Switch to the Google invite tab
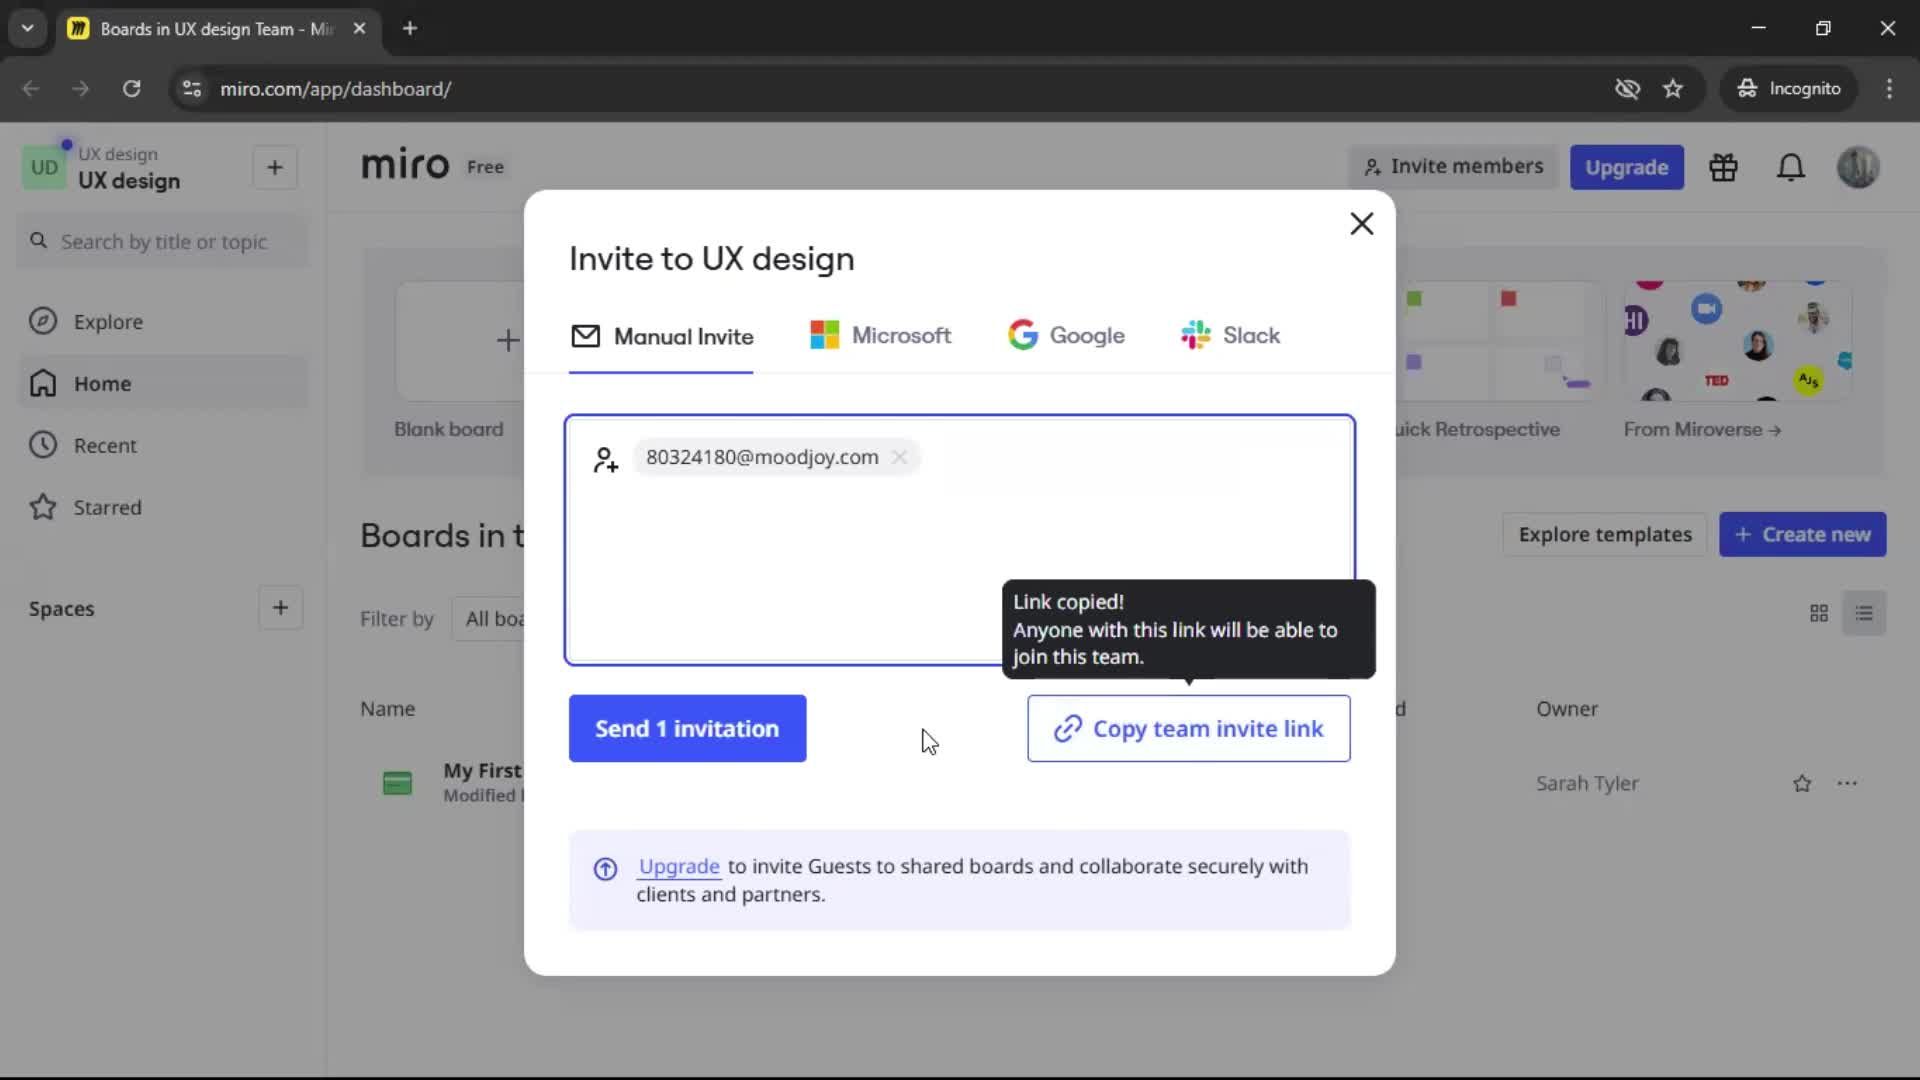The height and width of the screenshot is (1080, 1920). point(1066,336)
